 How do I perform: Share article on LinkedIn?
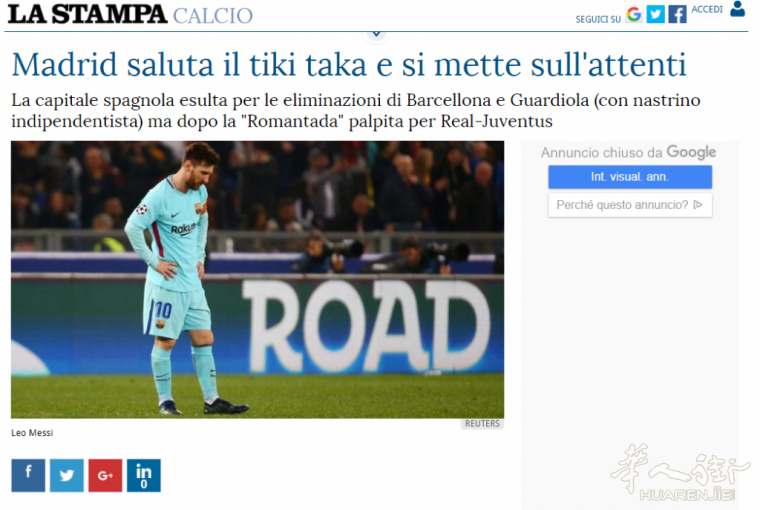143,475
